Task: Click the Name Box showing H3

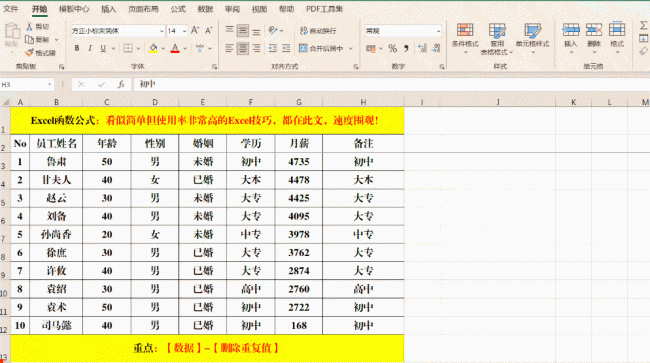Action: coord(24,85)
